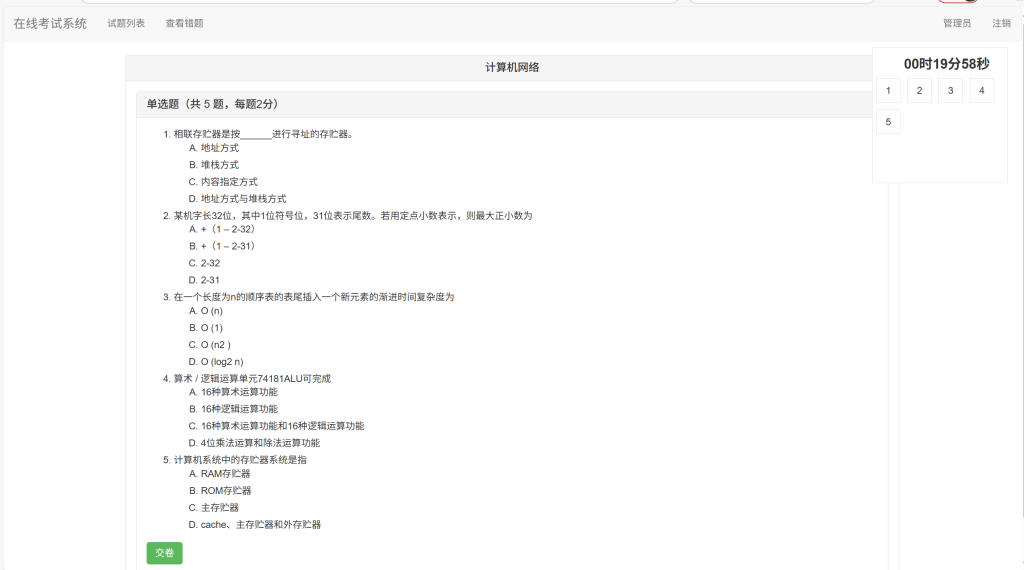Select answer C. O (n2 )
Viewport: 1024px width, 570px height.
[x=210, y=345]
